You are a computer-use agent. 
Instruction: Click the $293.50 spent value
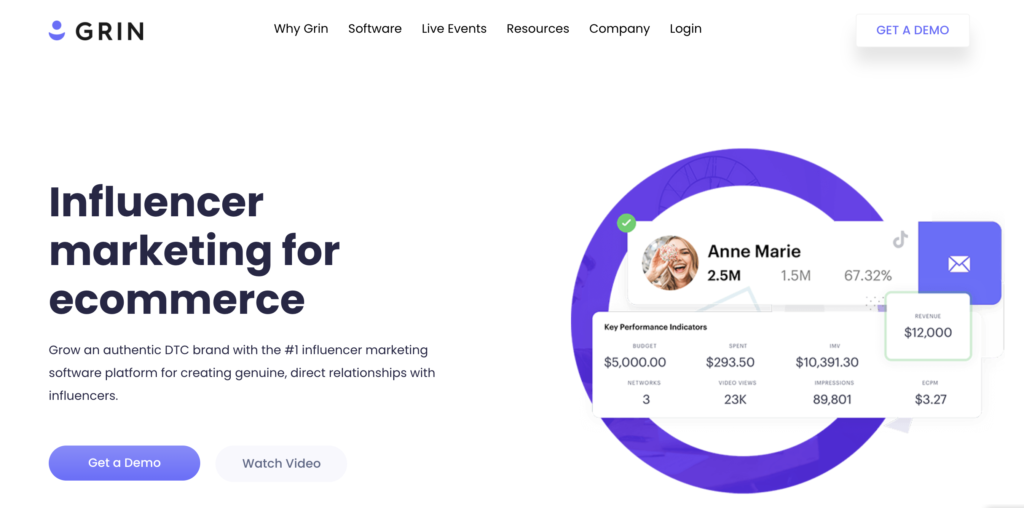click(x=730, y=362)
